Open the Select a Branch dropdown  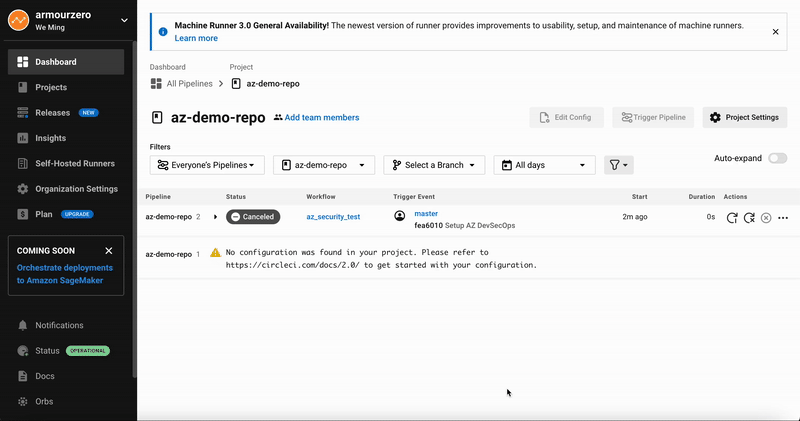434,165
